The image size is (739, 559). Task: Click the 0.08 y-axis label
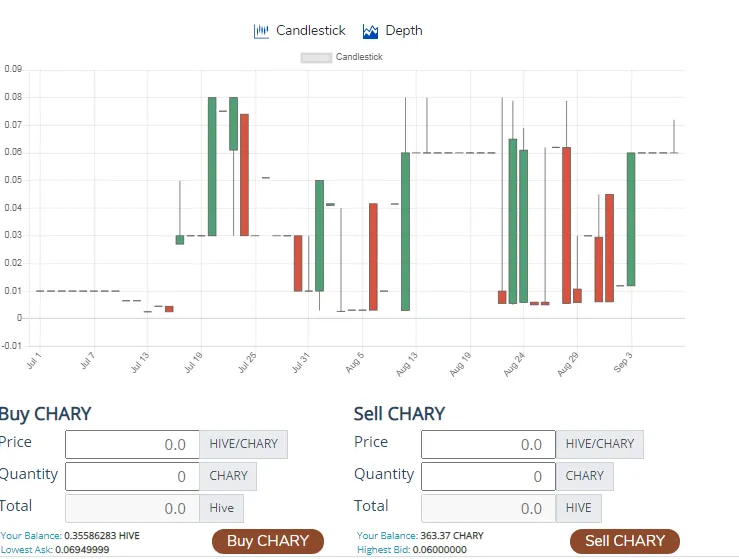tap(13, 97)
